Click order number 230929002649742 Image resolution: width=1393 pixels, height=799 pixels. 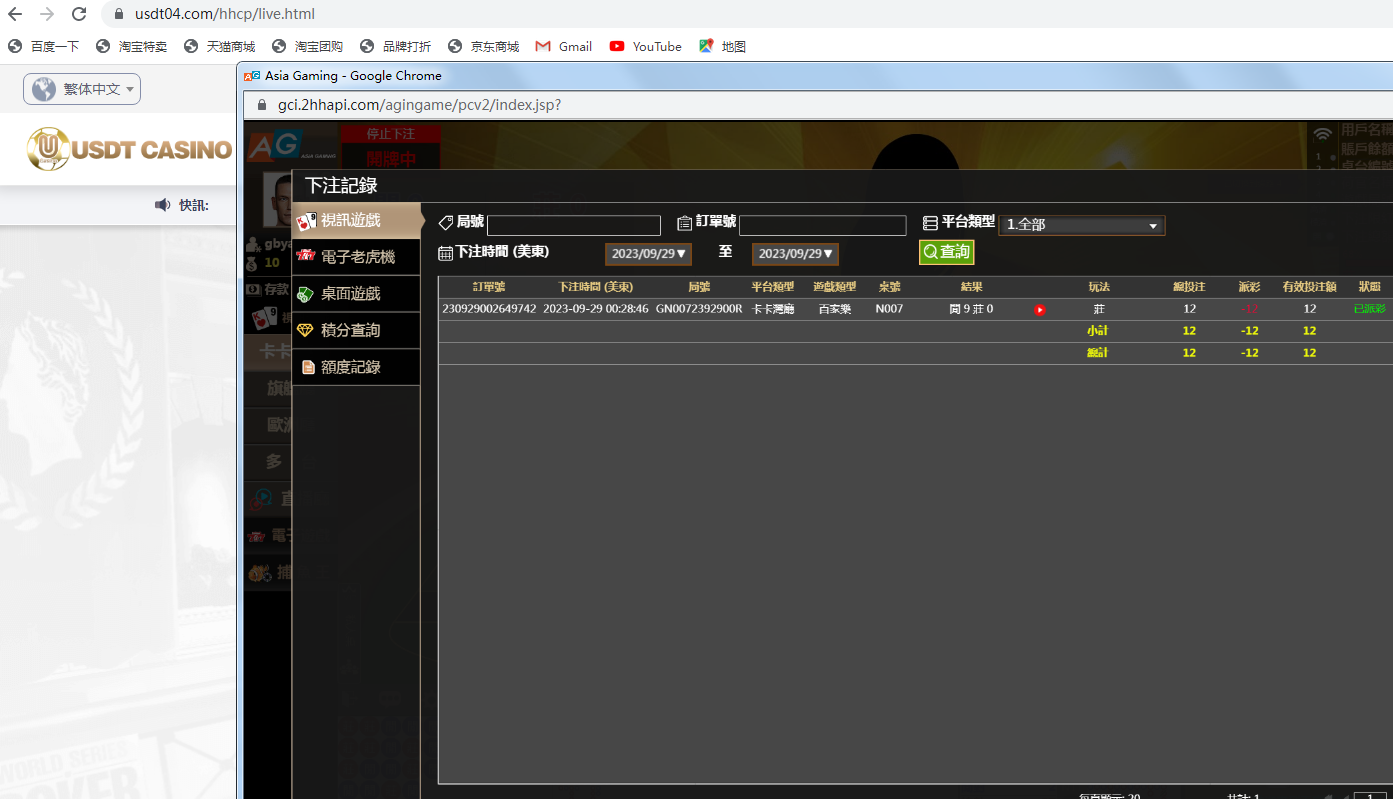489,309
